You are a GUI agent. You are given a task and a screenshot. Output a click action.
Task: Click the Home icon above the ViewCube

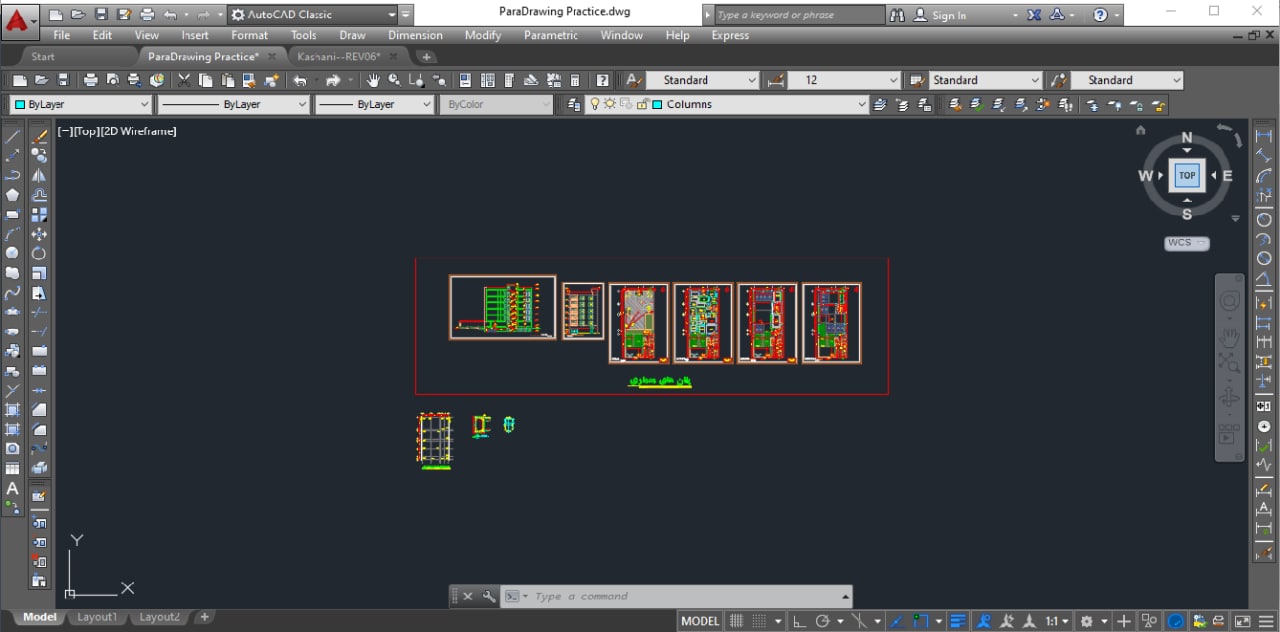coord(1140,130)
